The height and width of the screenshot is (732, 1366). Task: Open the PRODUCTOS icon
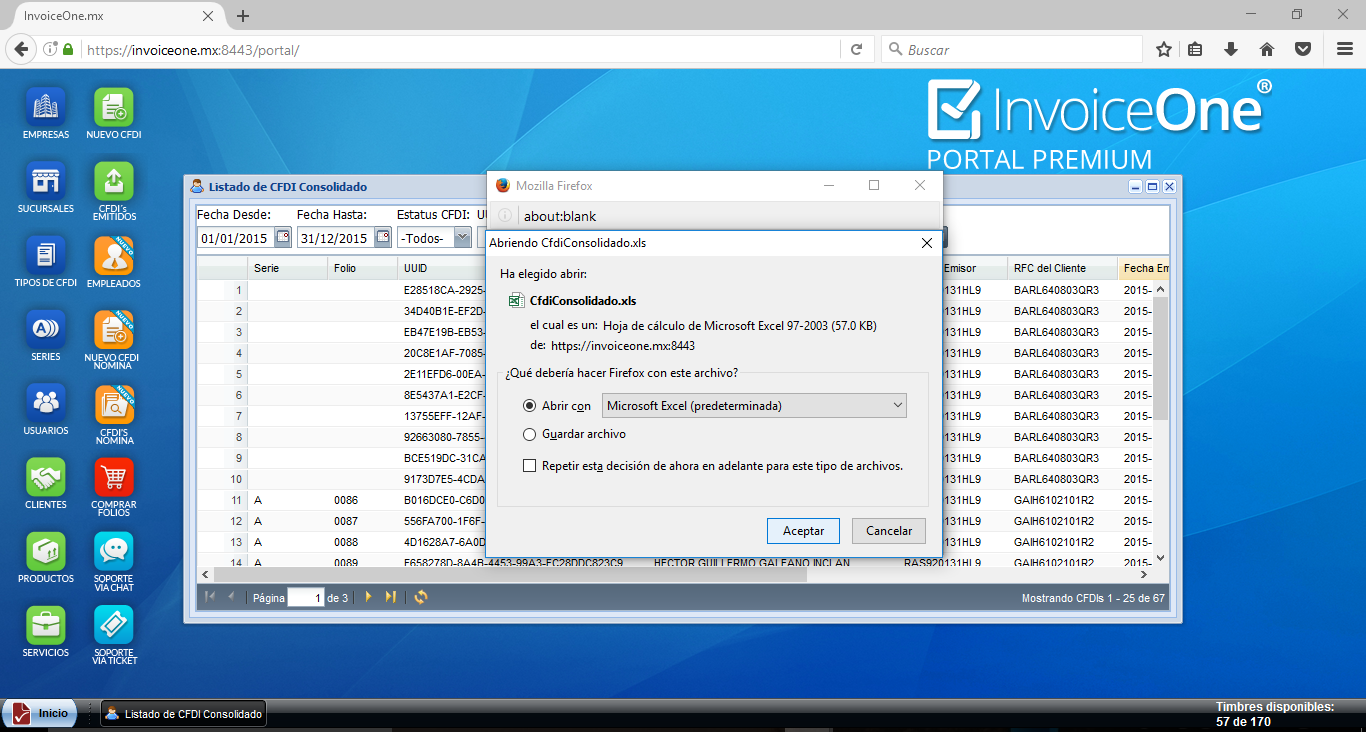pos(46,552)
